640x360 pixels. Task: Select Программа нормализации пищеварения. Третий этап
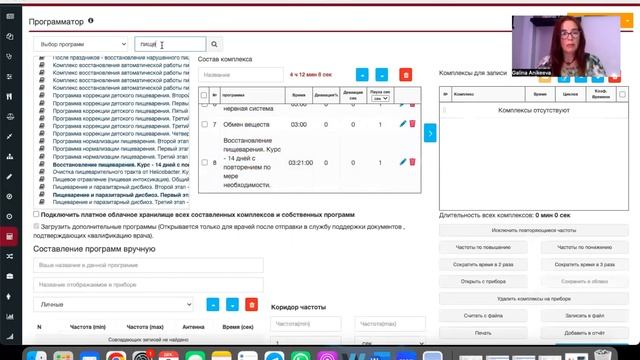(x=120, y=157)
